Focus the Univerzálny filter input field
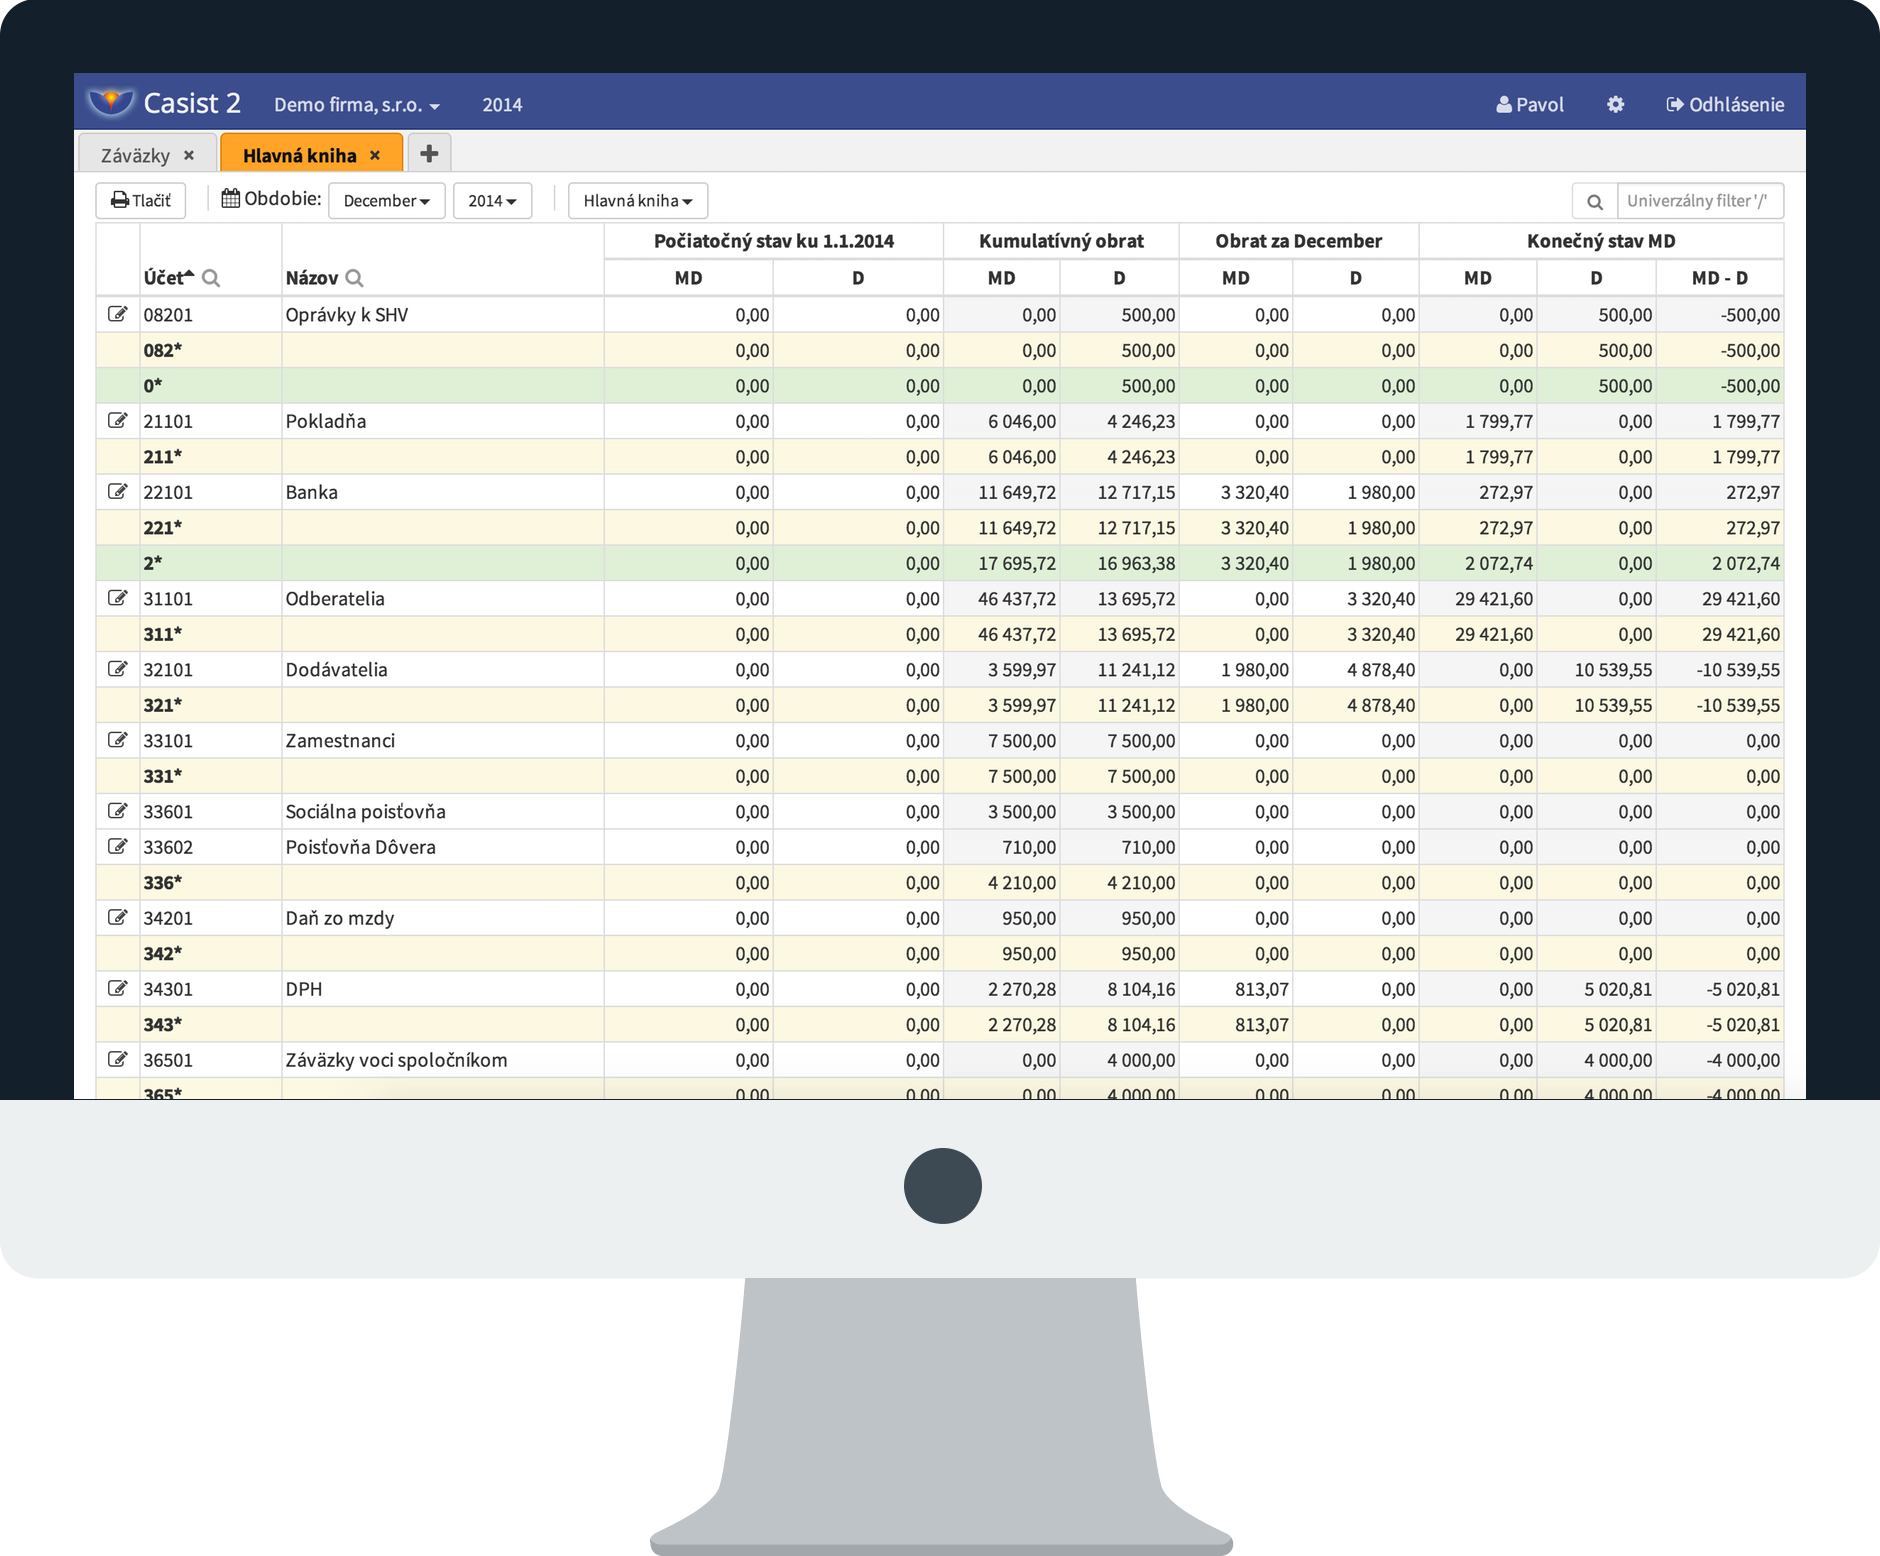Screen dimensions: 1880x1556 (x=1698, y=201)
